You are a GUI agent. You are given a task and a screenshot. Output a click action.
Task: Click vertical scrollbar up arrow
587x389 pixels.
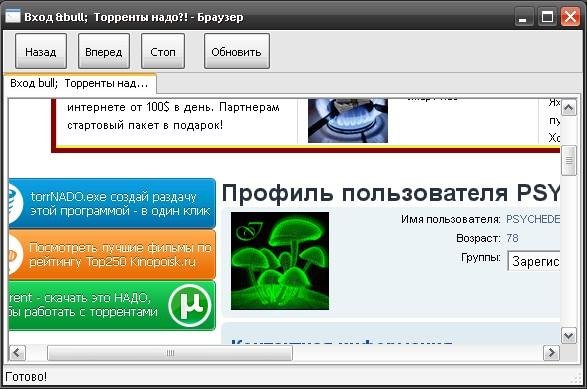click(569, 108)
